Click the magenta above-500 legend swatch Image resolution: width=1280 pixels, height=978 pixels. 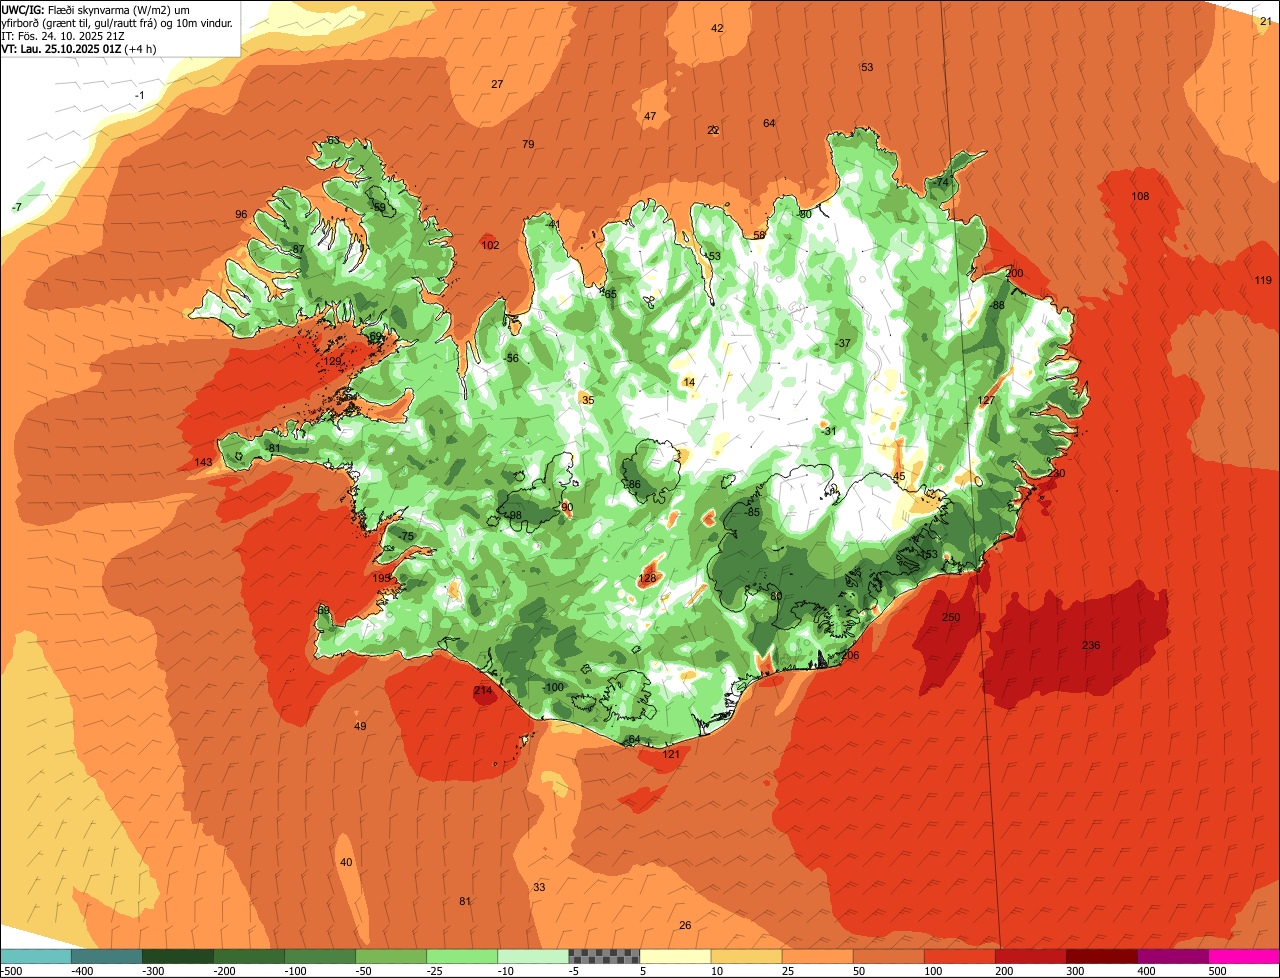tap(1244, 956)
